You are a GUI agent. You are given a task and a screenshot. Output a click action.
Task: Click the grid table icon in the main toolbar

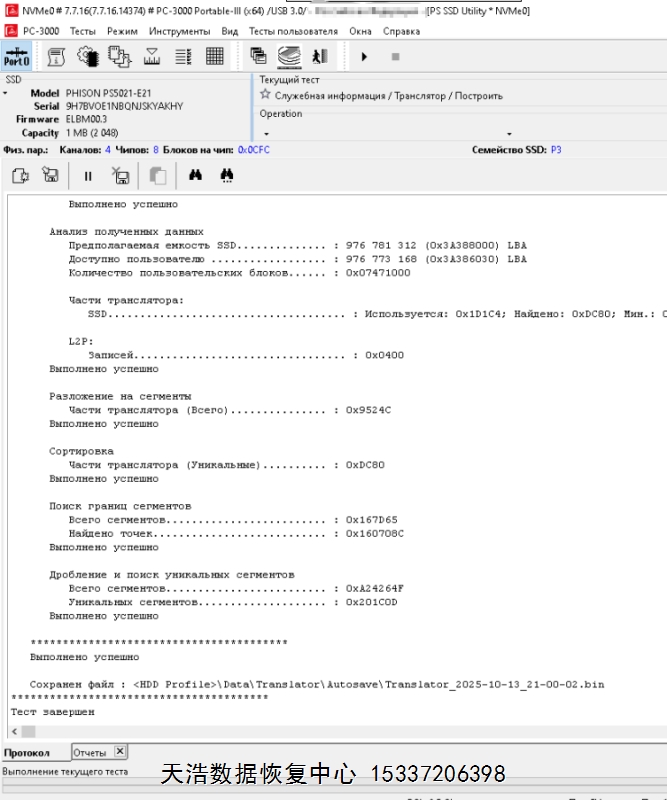pyautogui.click(x=215, y=56)
